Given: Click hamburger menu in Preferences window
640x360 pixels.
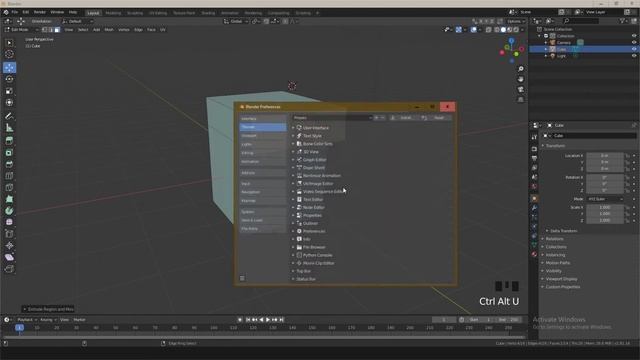Looking at the screenshot, I should click(x=242, y=278).
